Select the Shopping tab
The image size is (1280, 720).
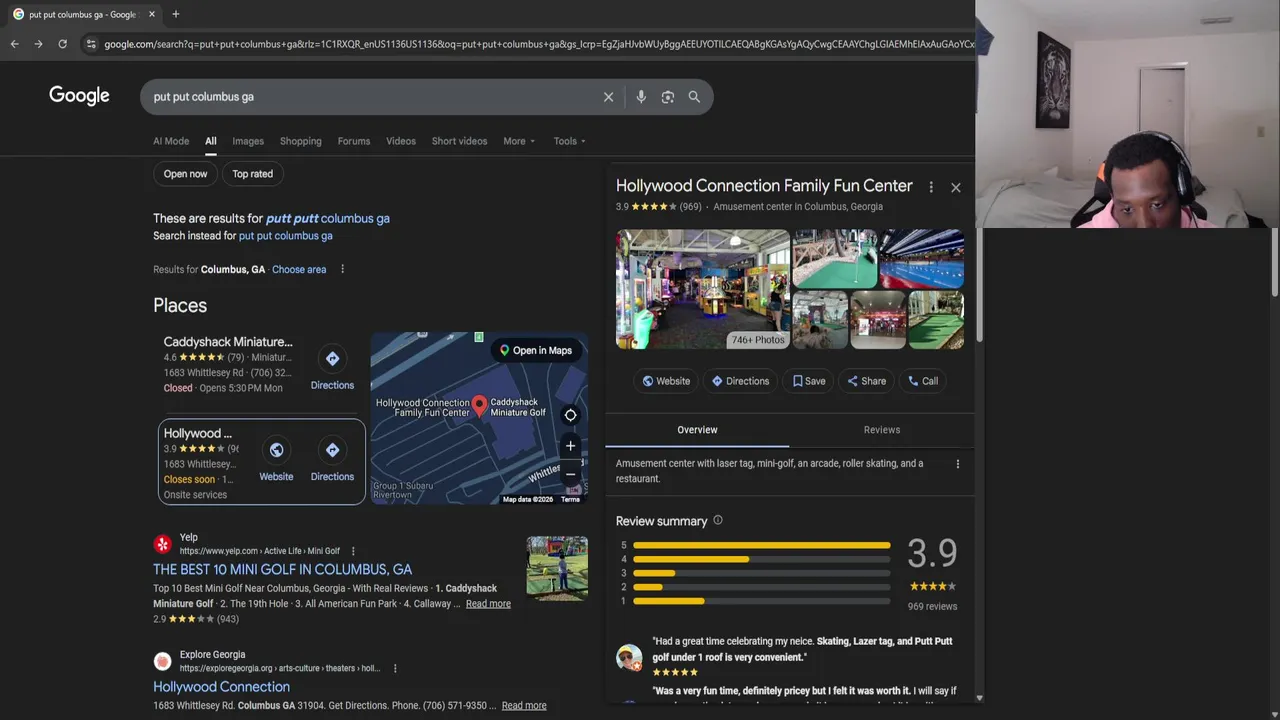coord(300,141)
